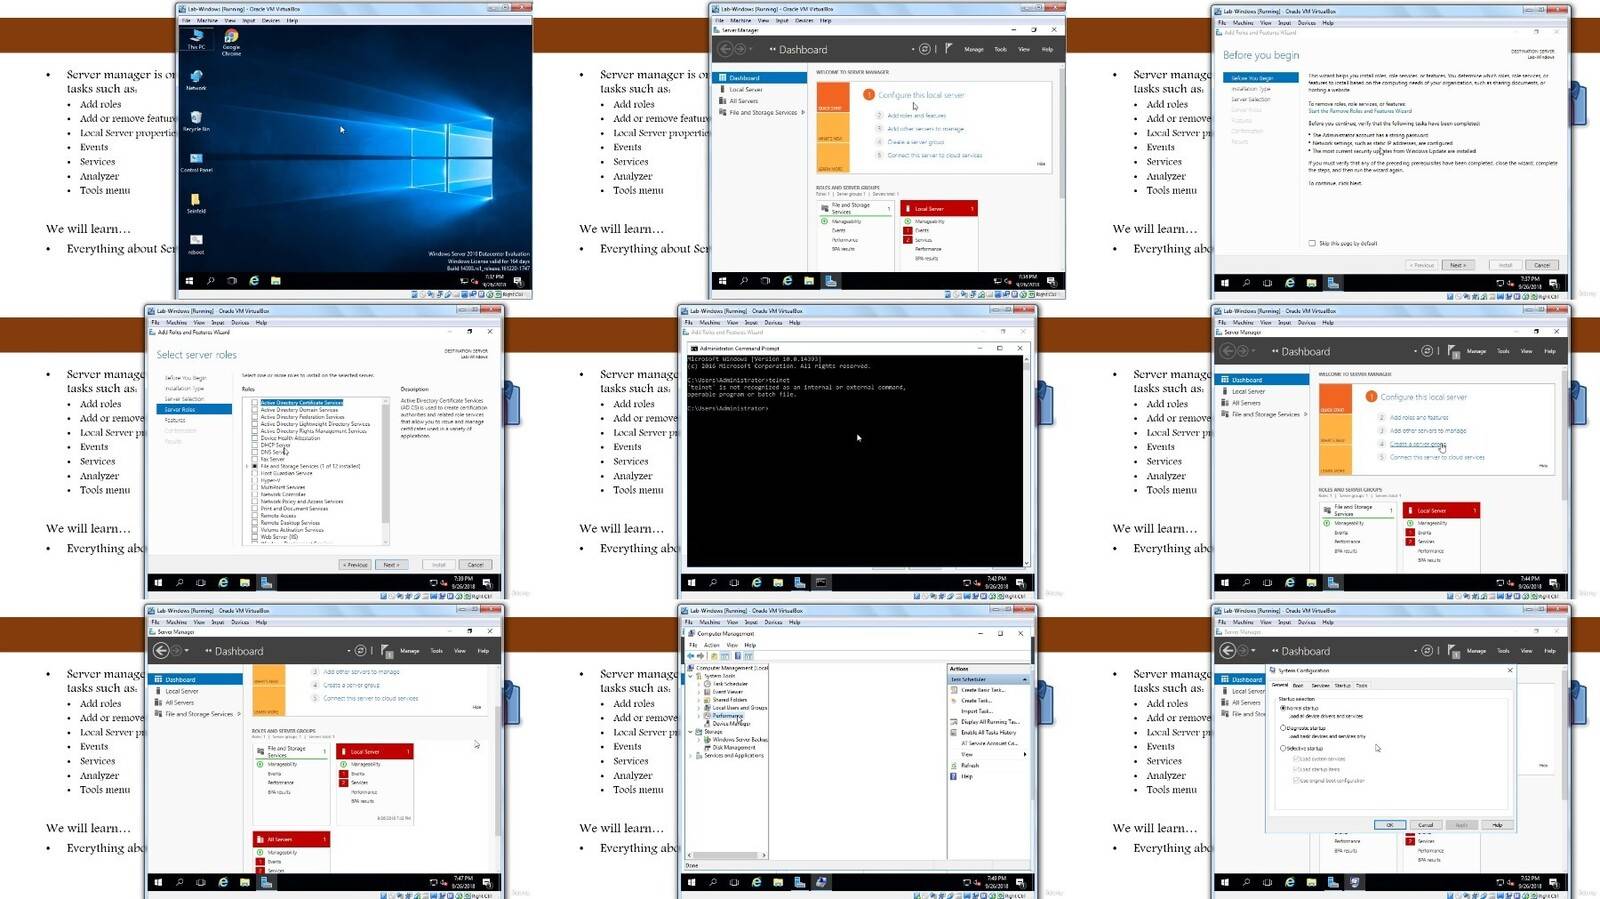Open the Start menu in the desktop wallpaper frame
The image size is (1600, 899).
tap(189, 281)
